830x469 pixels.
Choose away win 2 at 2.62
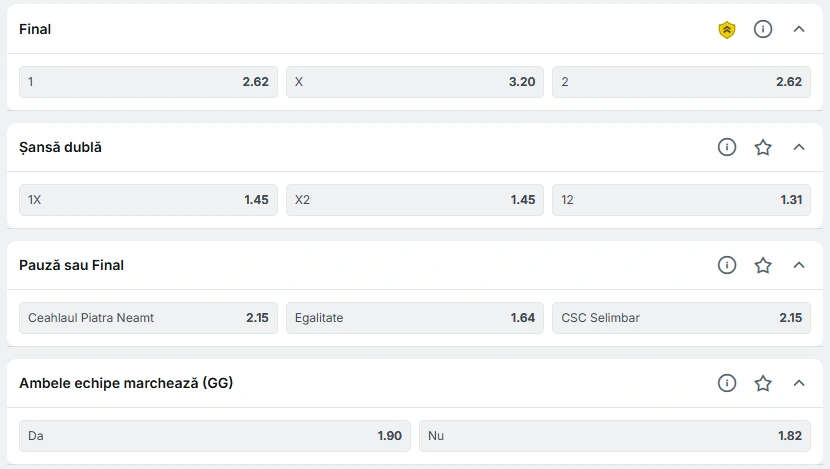click(x=681, y=82)
